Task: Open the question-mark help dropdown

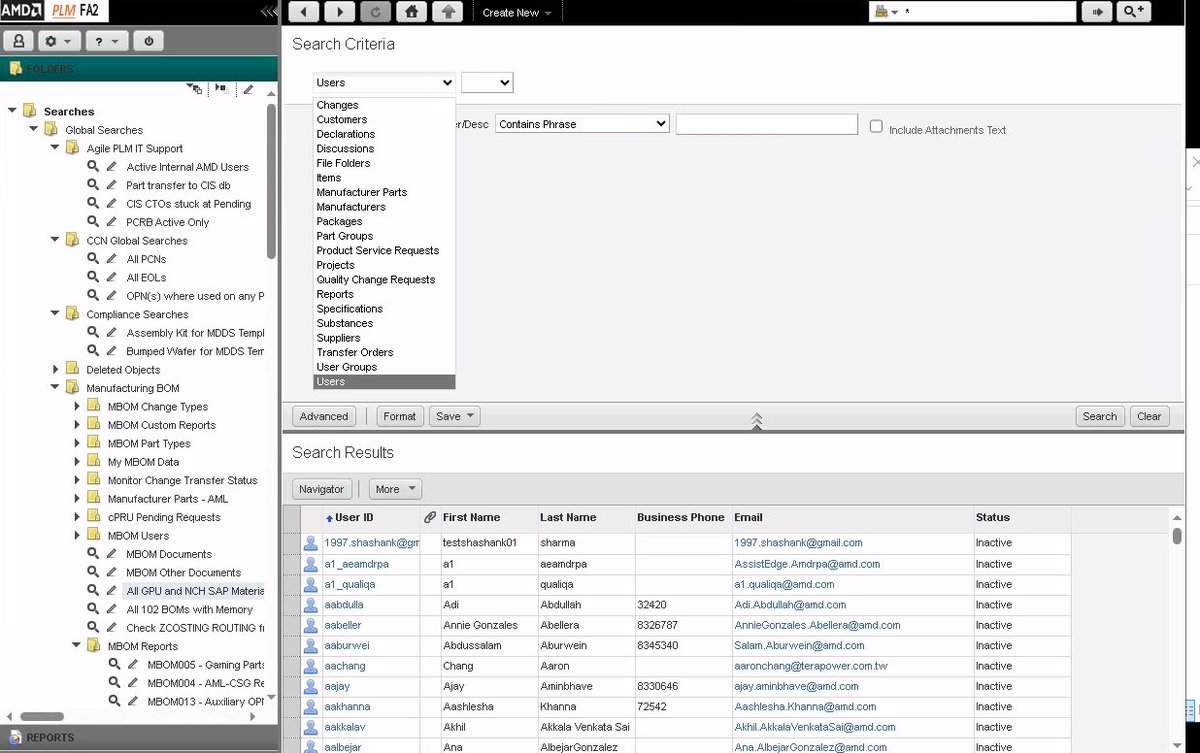Action: point(105,41)
